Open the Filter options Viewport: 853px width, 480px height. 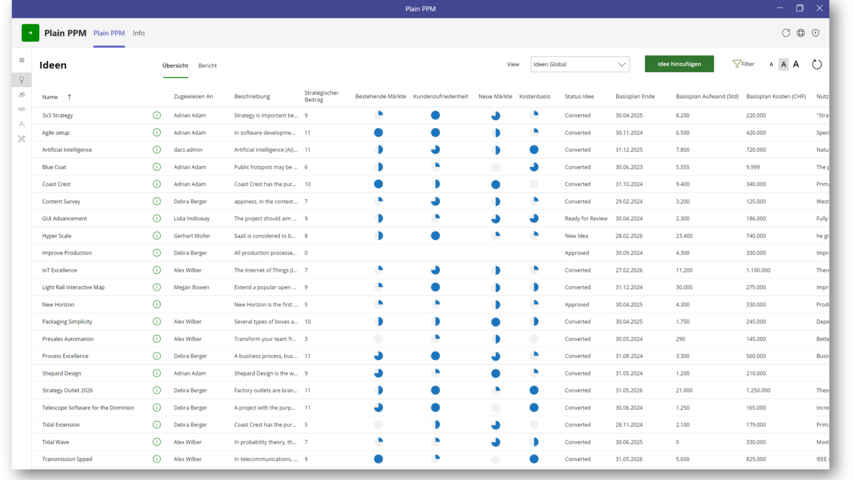tap(743, 64)
